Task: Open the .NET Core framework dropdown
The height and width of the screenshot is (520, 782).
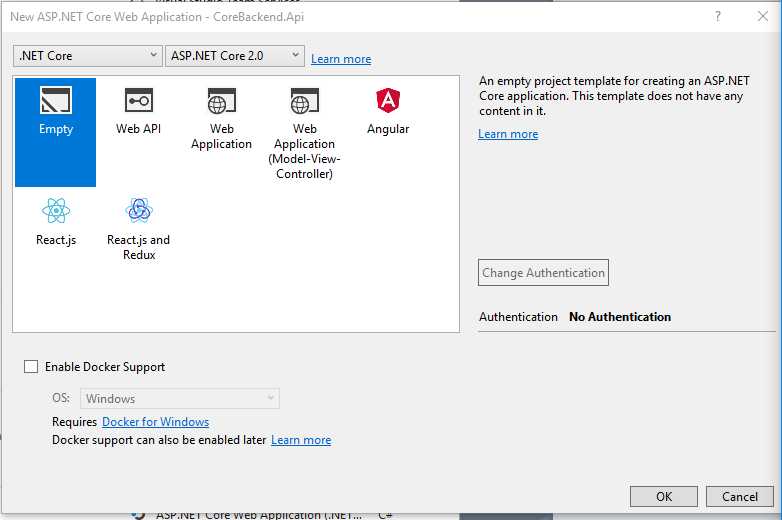Action: pyautogui.click(x=88, y=56)
